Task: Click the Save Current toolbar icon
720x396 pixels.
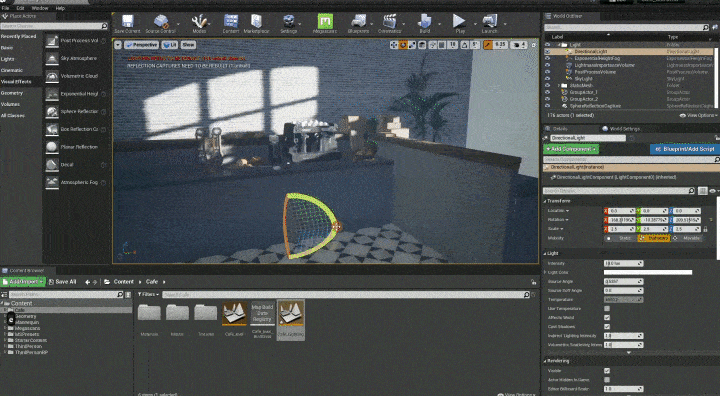Action: tap(127, 23)
